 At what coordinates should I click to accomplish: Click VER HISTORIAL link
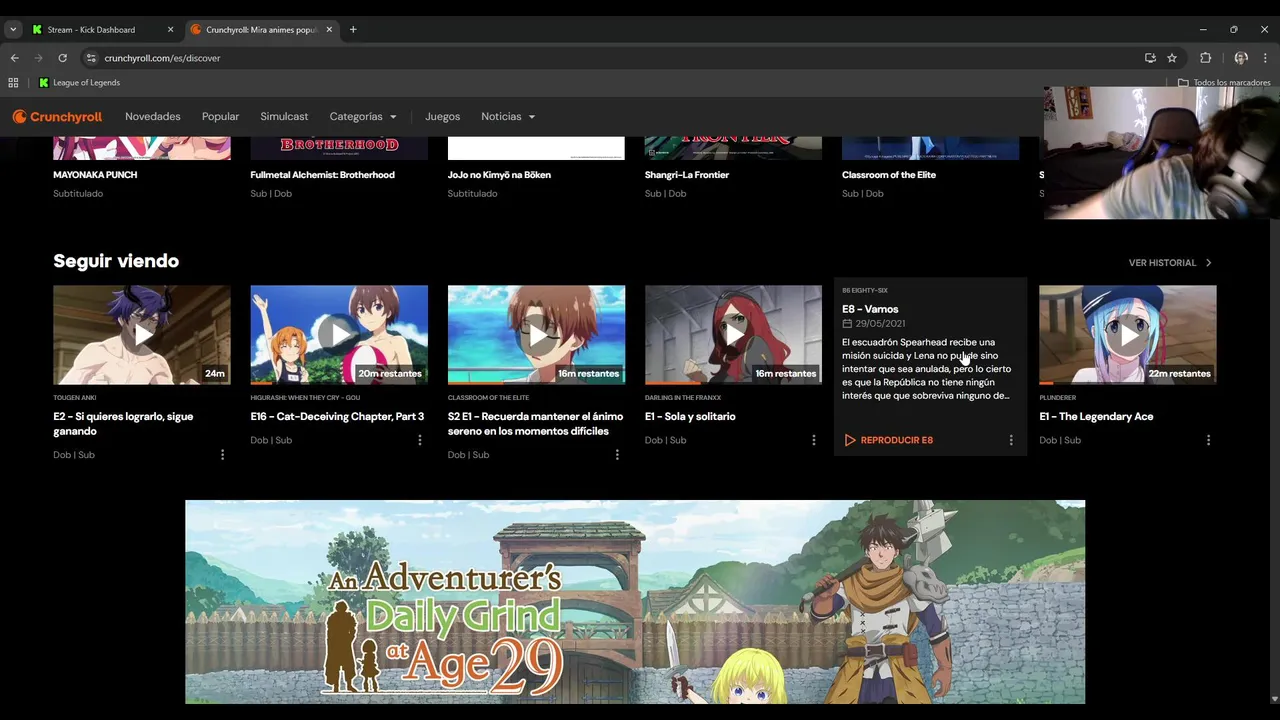point(1162,263)
